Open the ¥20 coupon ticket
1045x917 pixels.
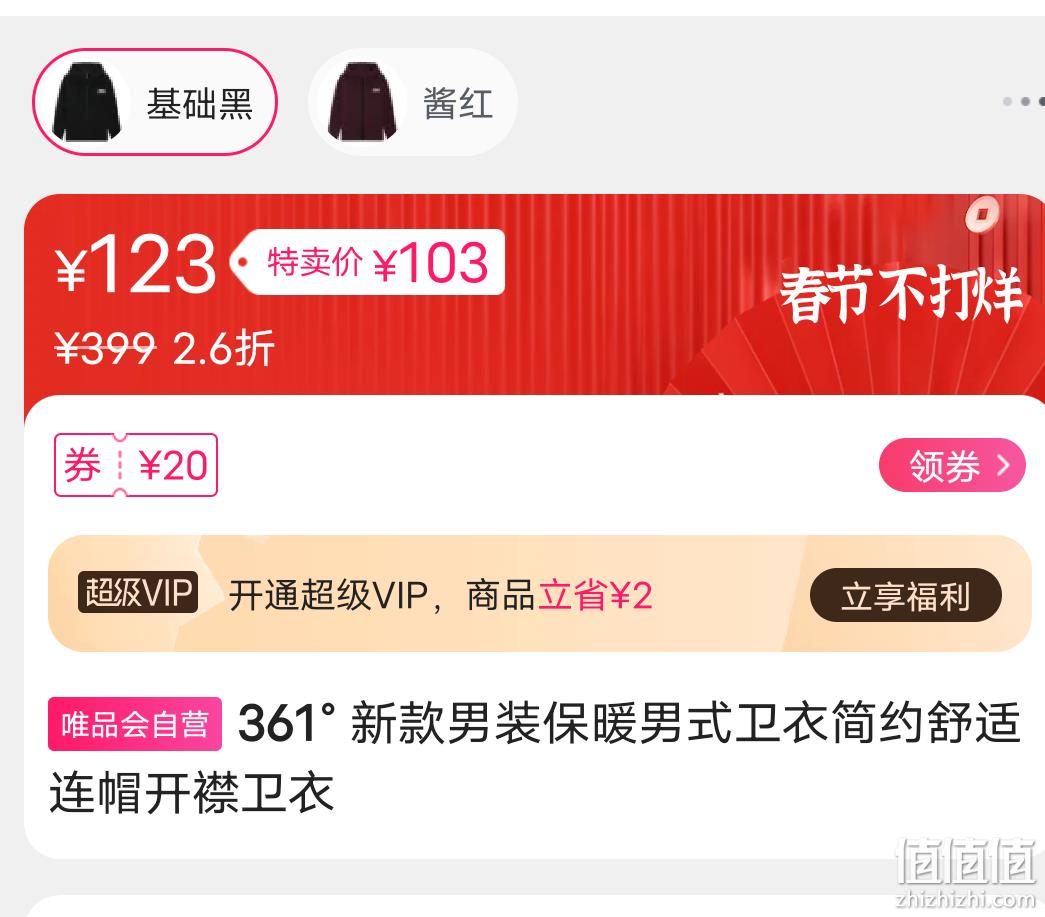[136, 464]
